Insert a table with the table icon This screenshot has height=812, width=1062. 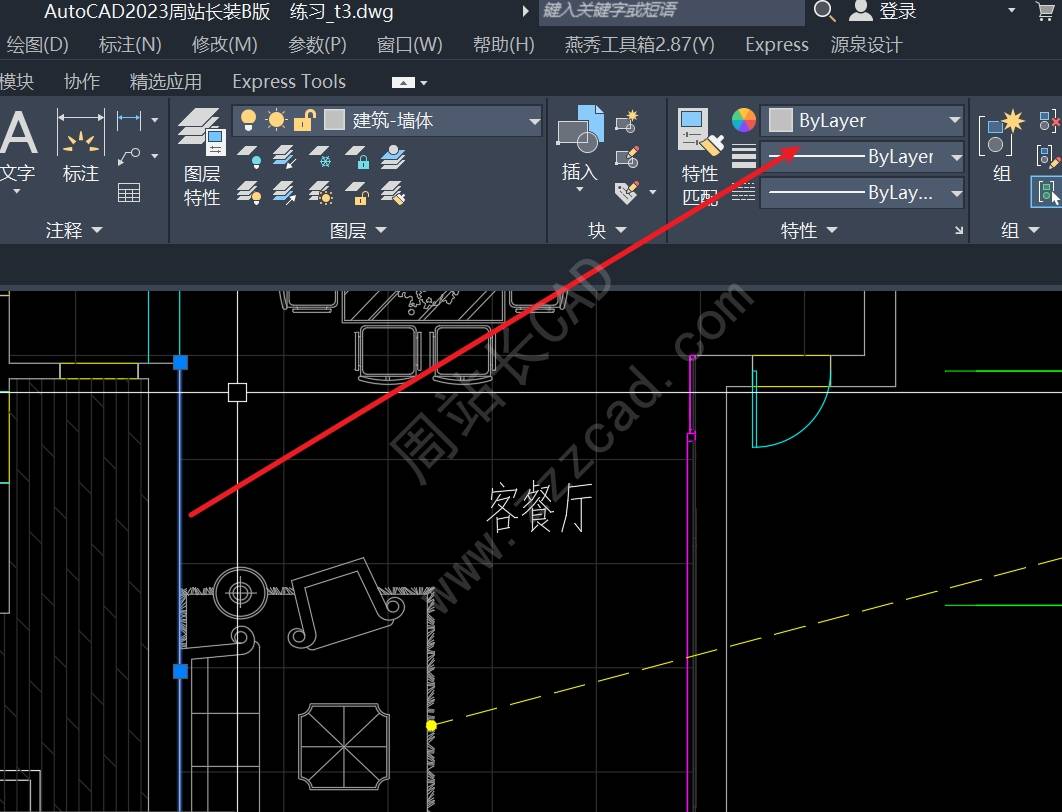(129, 193)
